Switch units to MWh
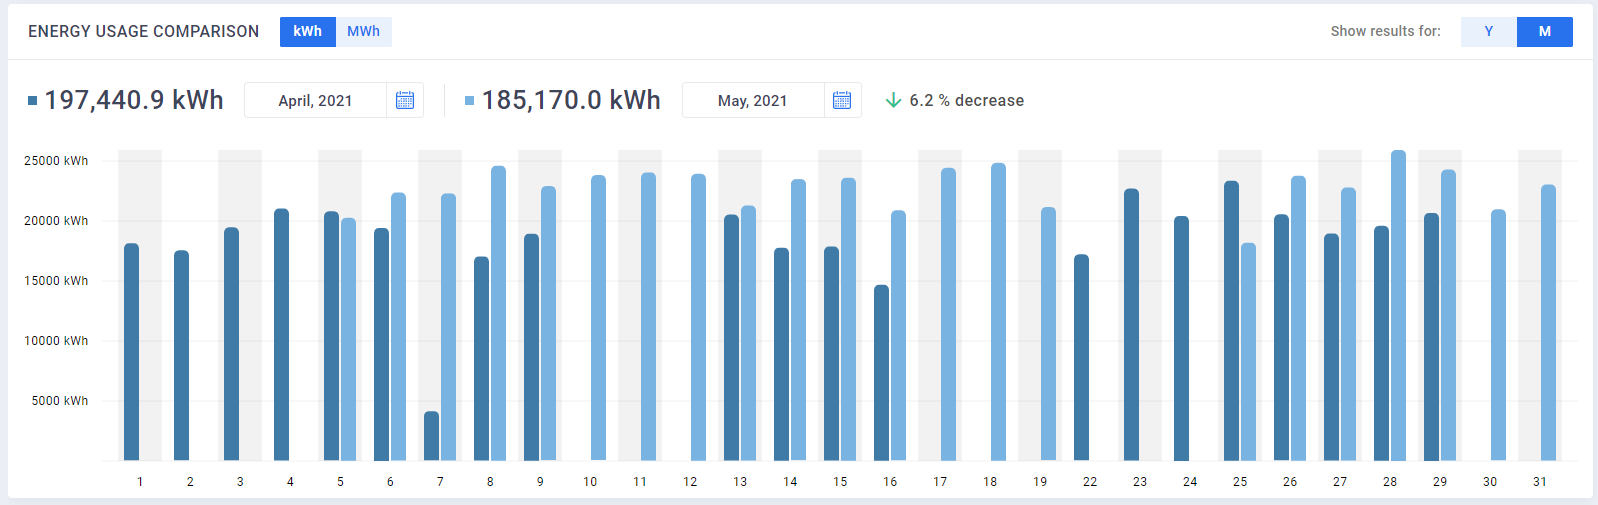The height and width of the screenshot is (505, 1598). tap(363, 31)
